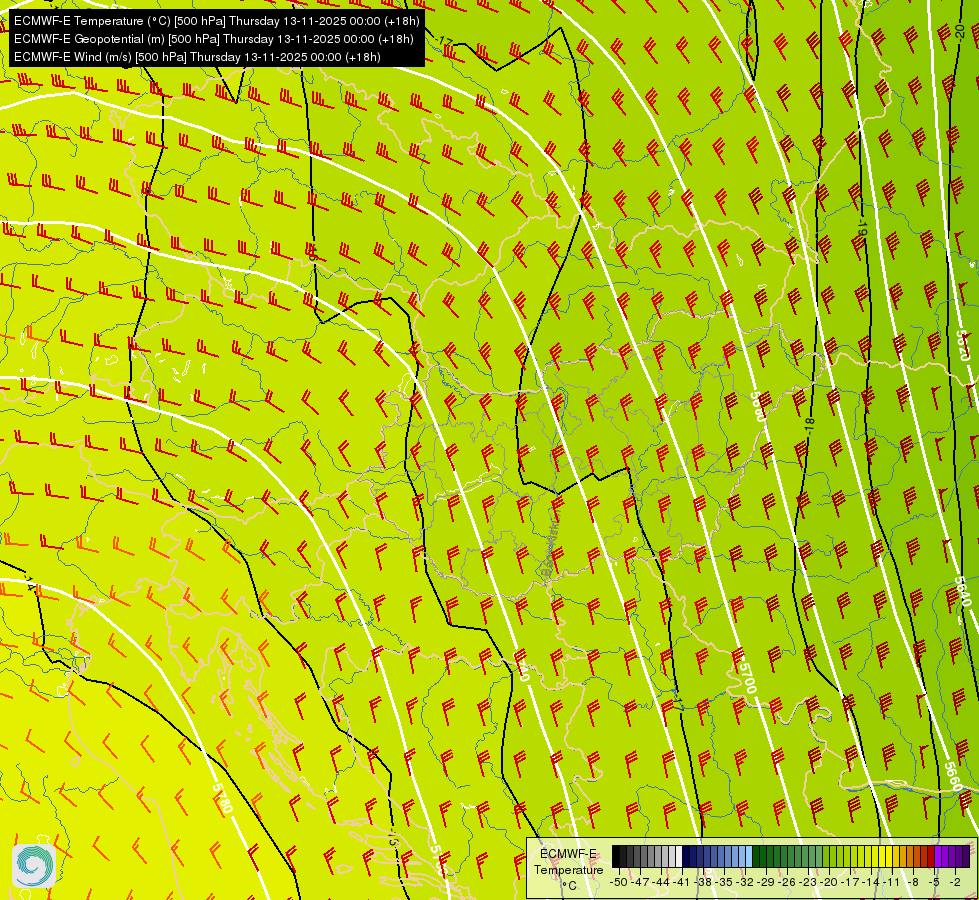
Task: Select the ECMWF-E Geopotential 500 hPa title line
Action: click(x=214, y=39)
